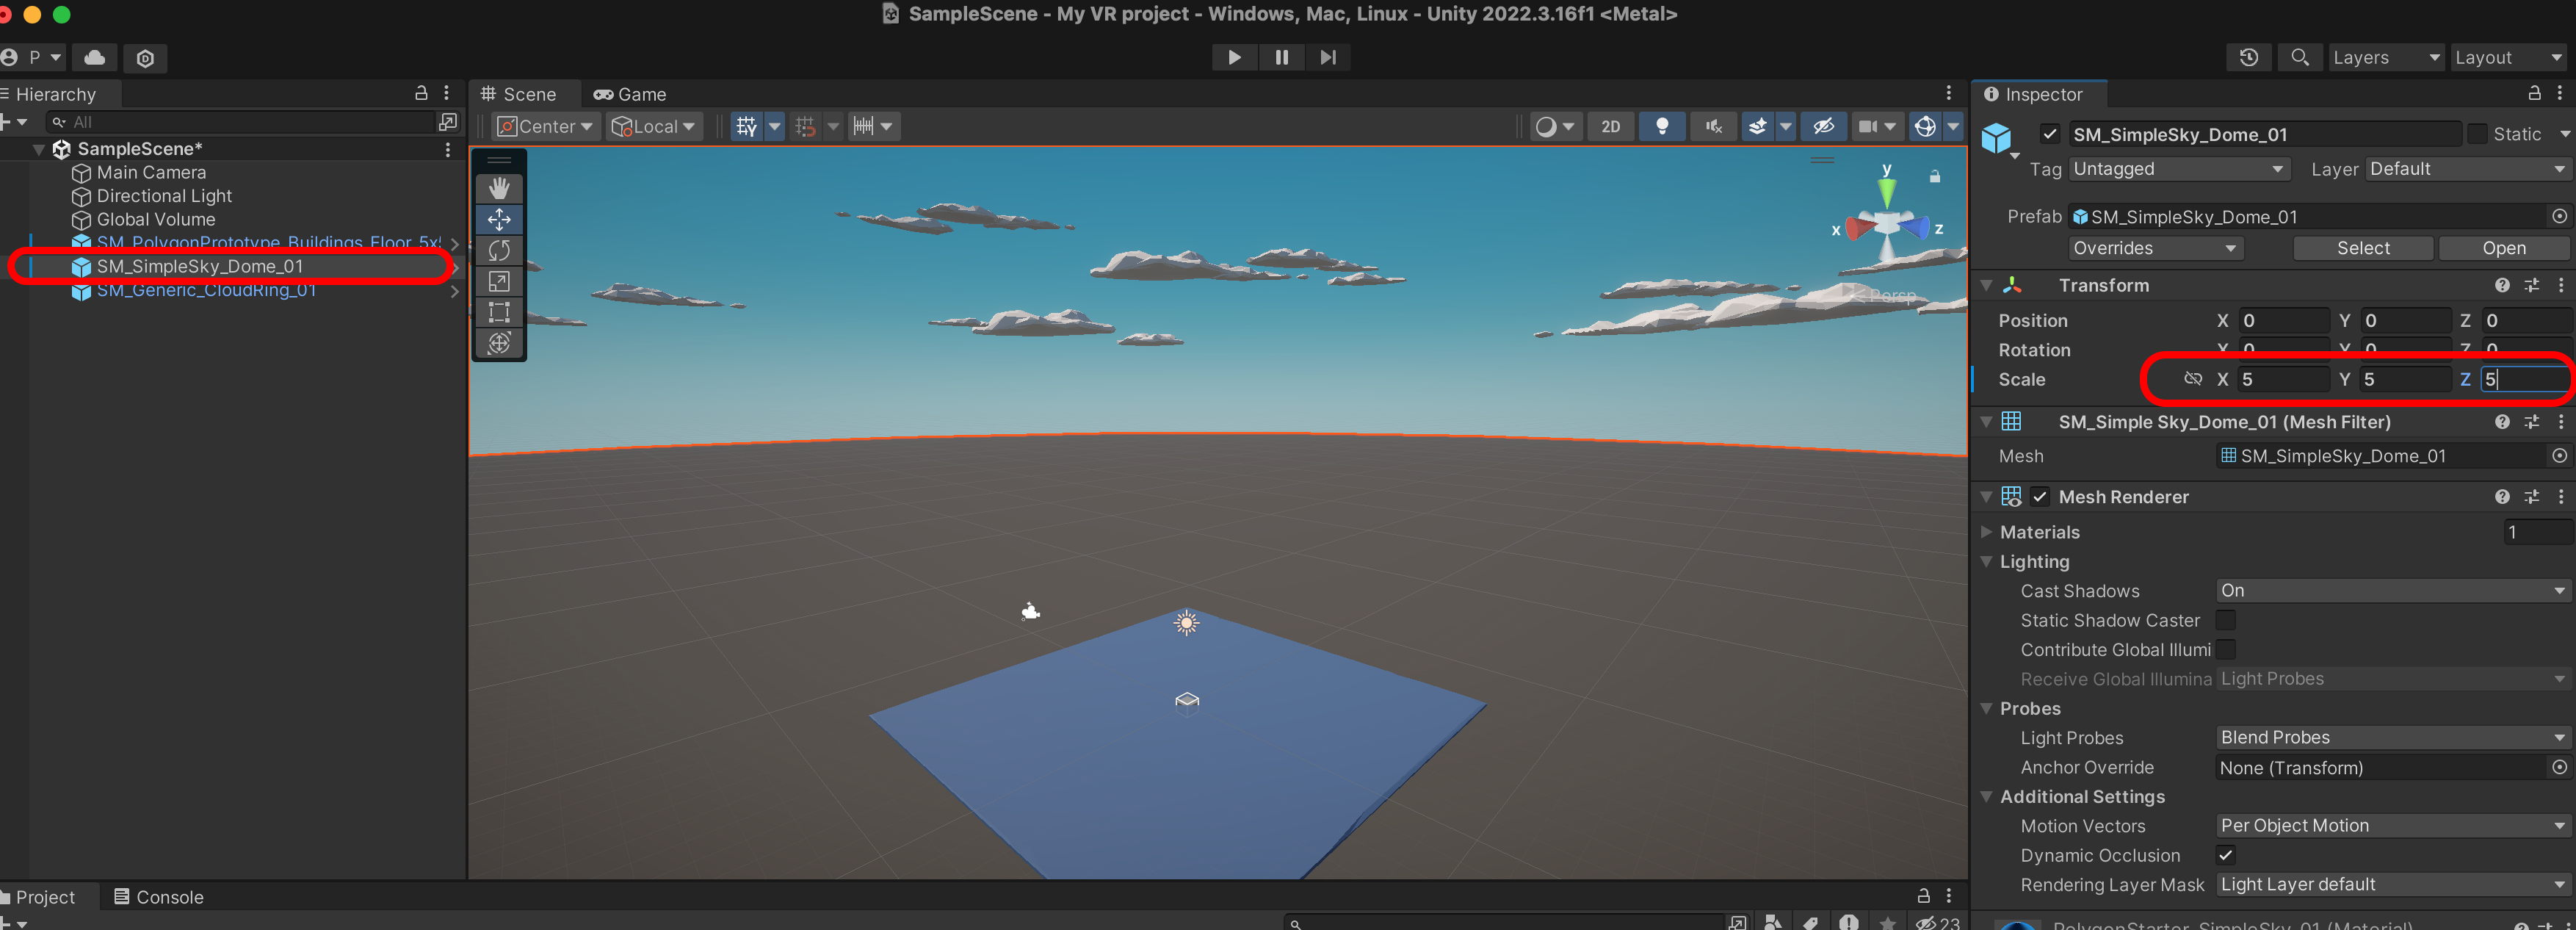Click the prefab Open button
Screen dimensions: 2576x930
2503,248
